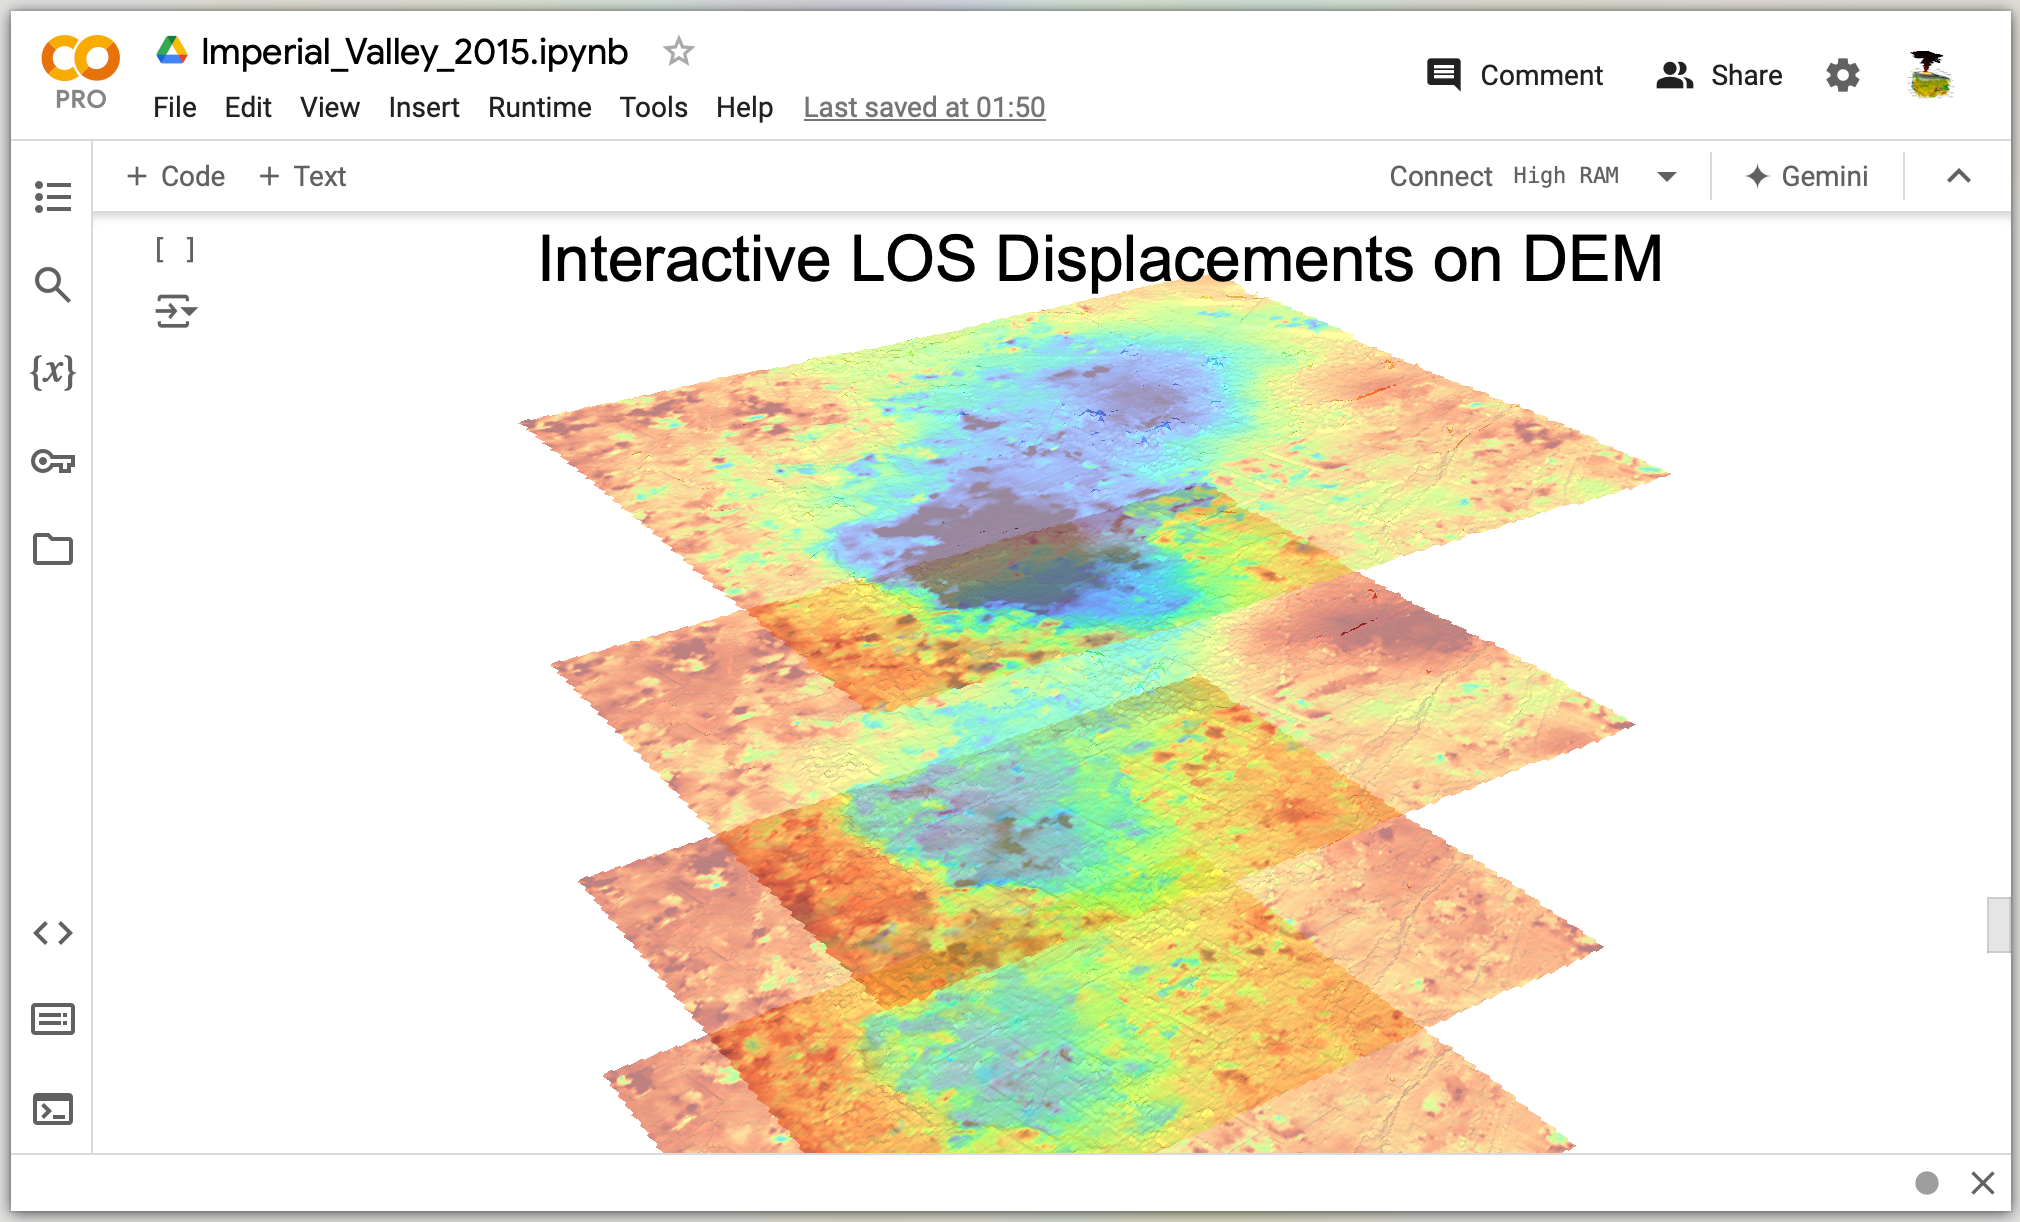Open the Last saved at 01:50 link
2020x1222 pixels.
click(924, 107)
